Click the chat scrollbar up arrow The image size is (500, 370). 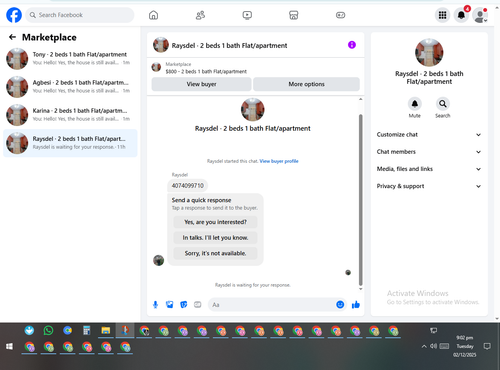point(360,99)
